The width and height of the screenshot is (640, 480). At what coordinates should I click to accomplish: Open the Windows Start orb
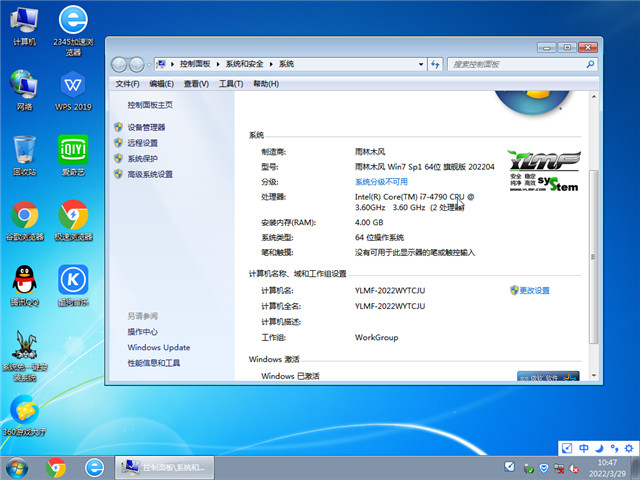pyautogui.click(x=17, y=468)
